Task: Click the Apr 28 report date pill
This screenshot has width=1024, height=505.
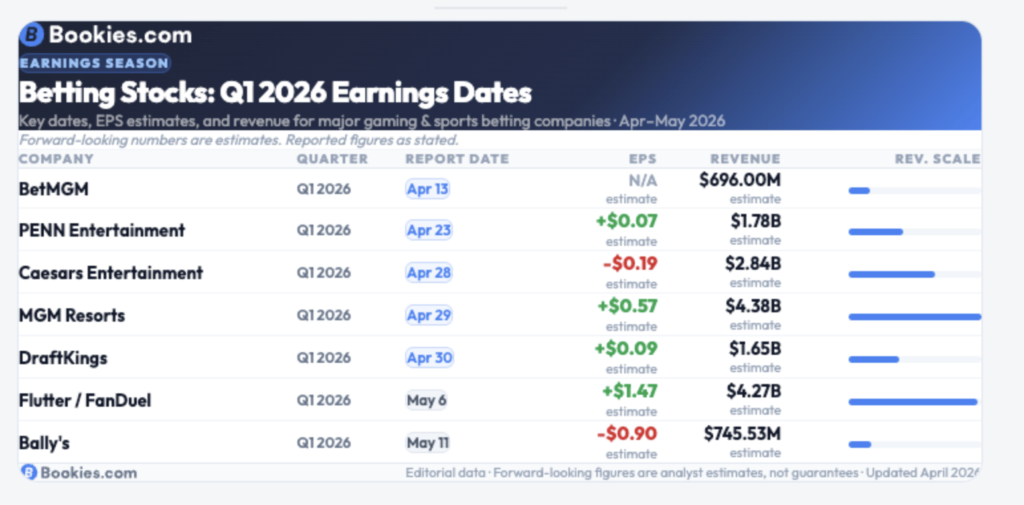Action: [428, 273]
